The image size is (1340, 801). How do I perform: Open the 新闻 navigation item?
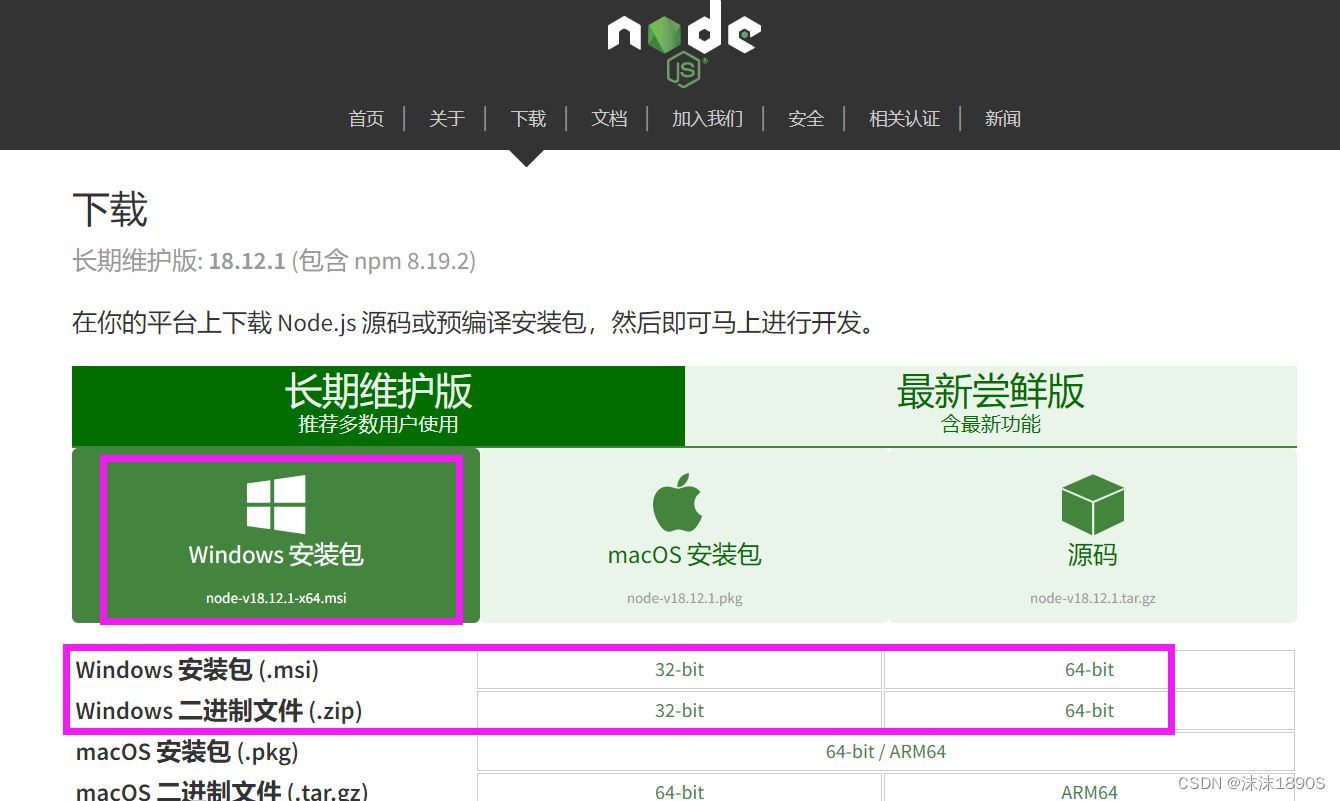click(1003, 119)
